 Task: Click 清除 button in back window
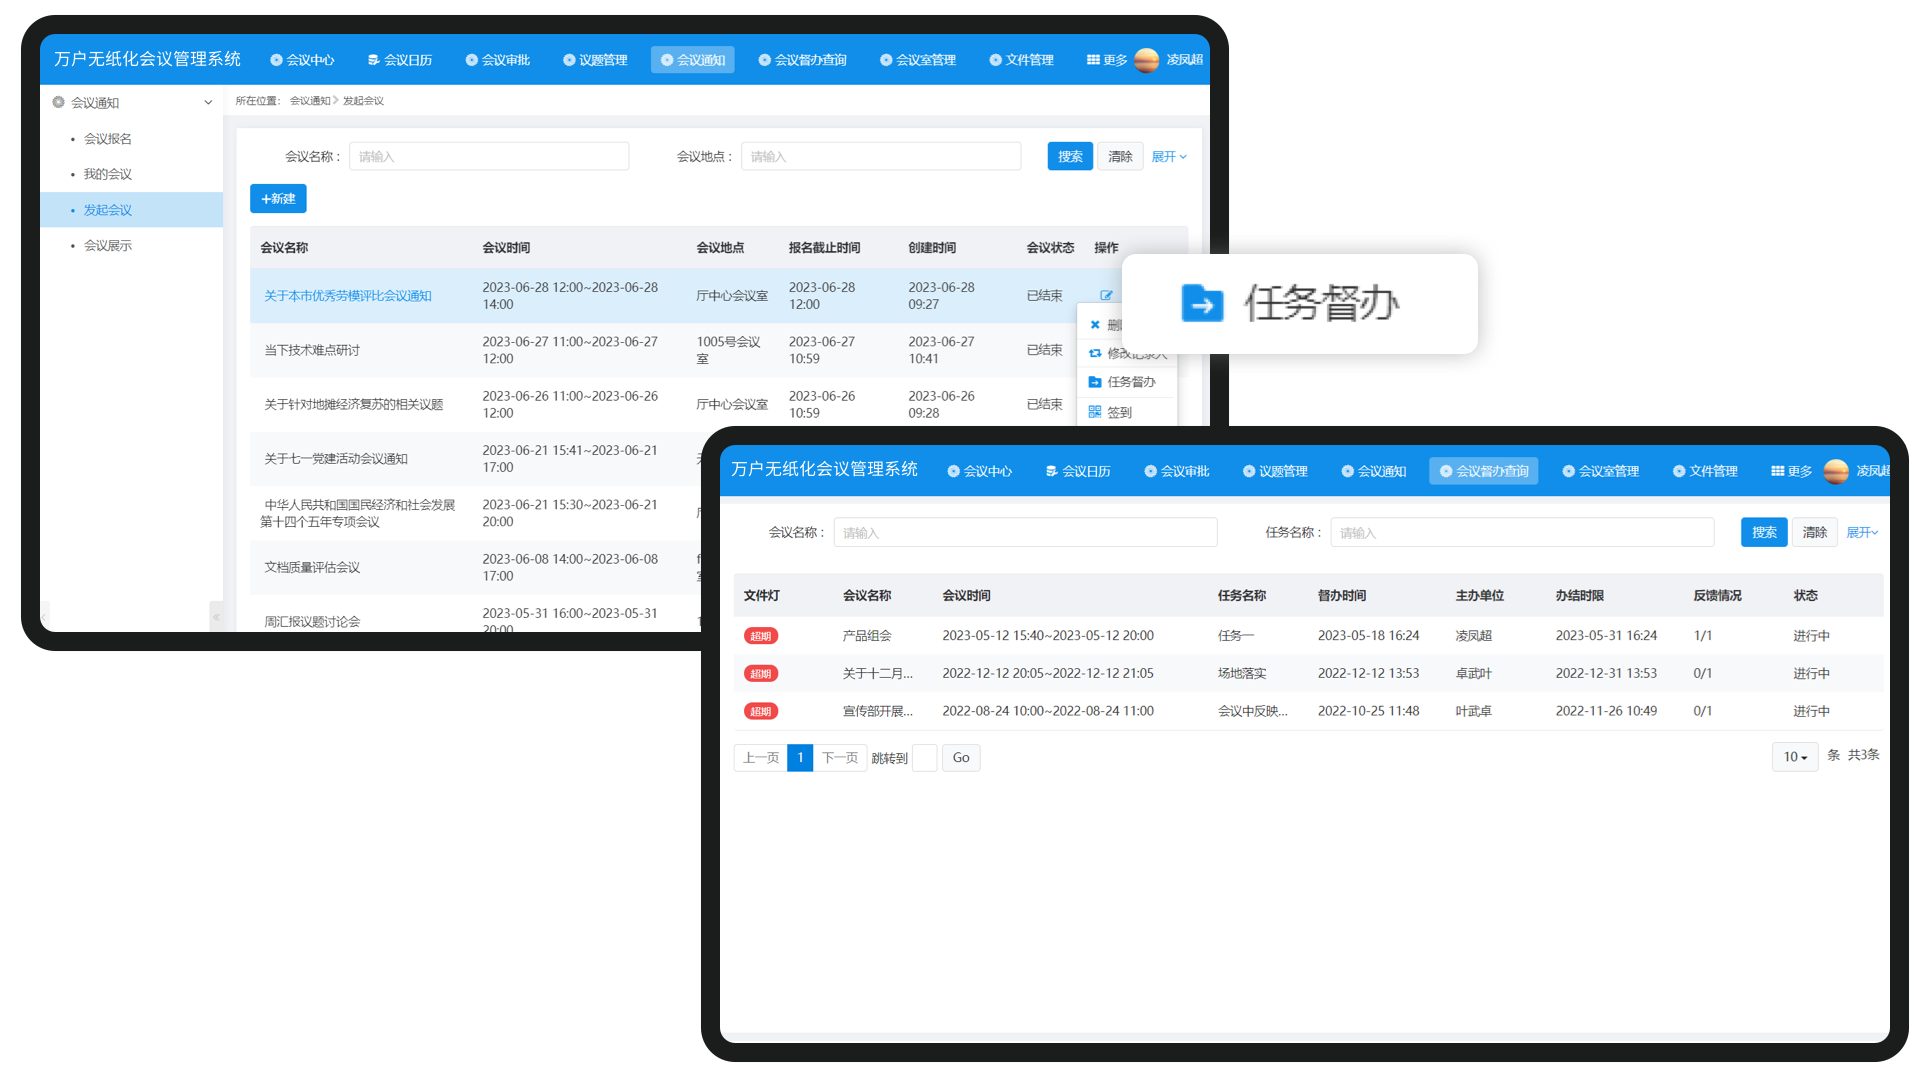pos(1120,157)
